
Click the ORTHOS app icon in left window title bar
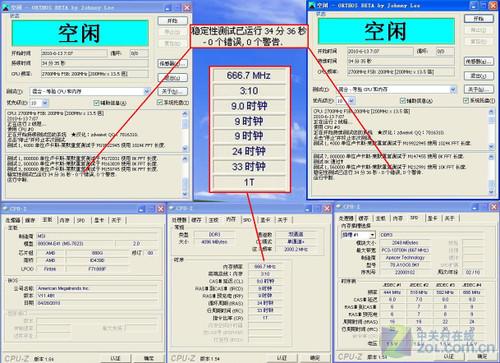click(x=6, y=7)
